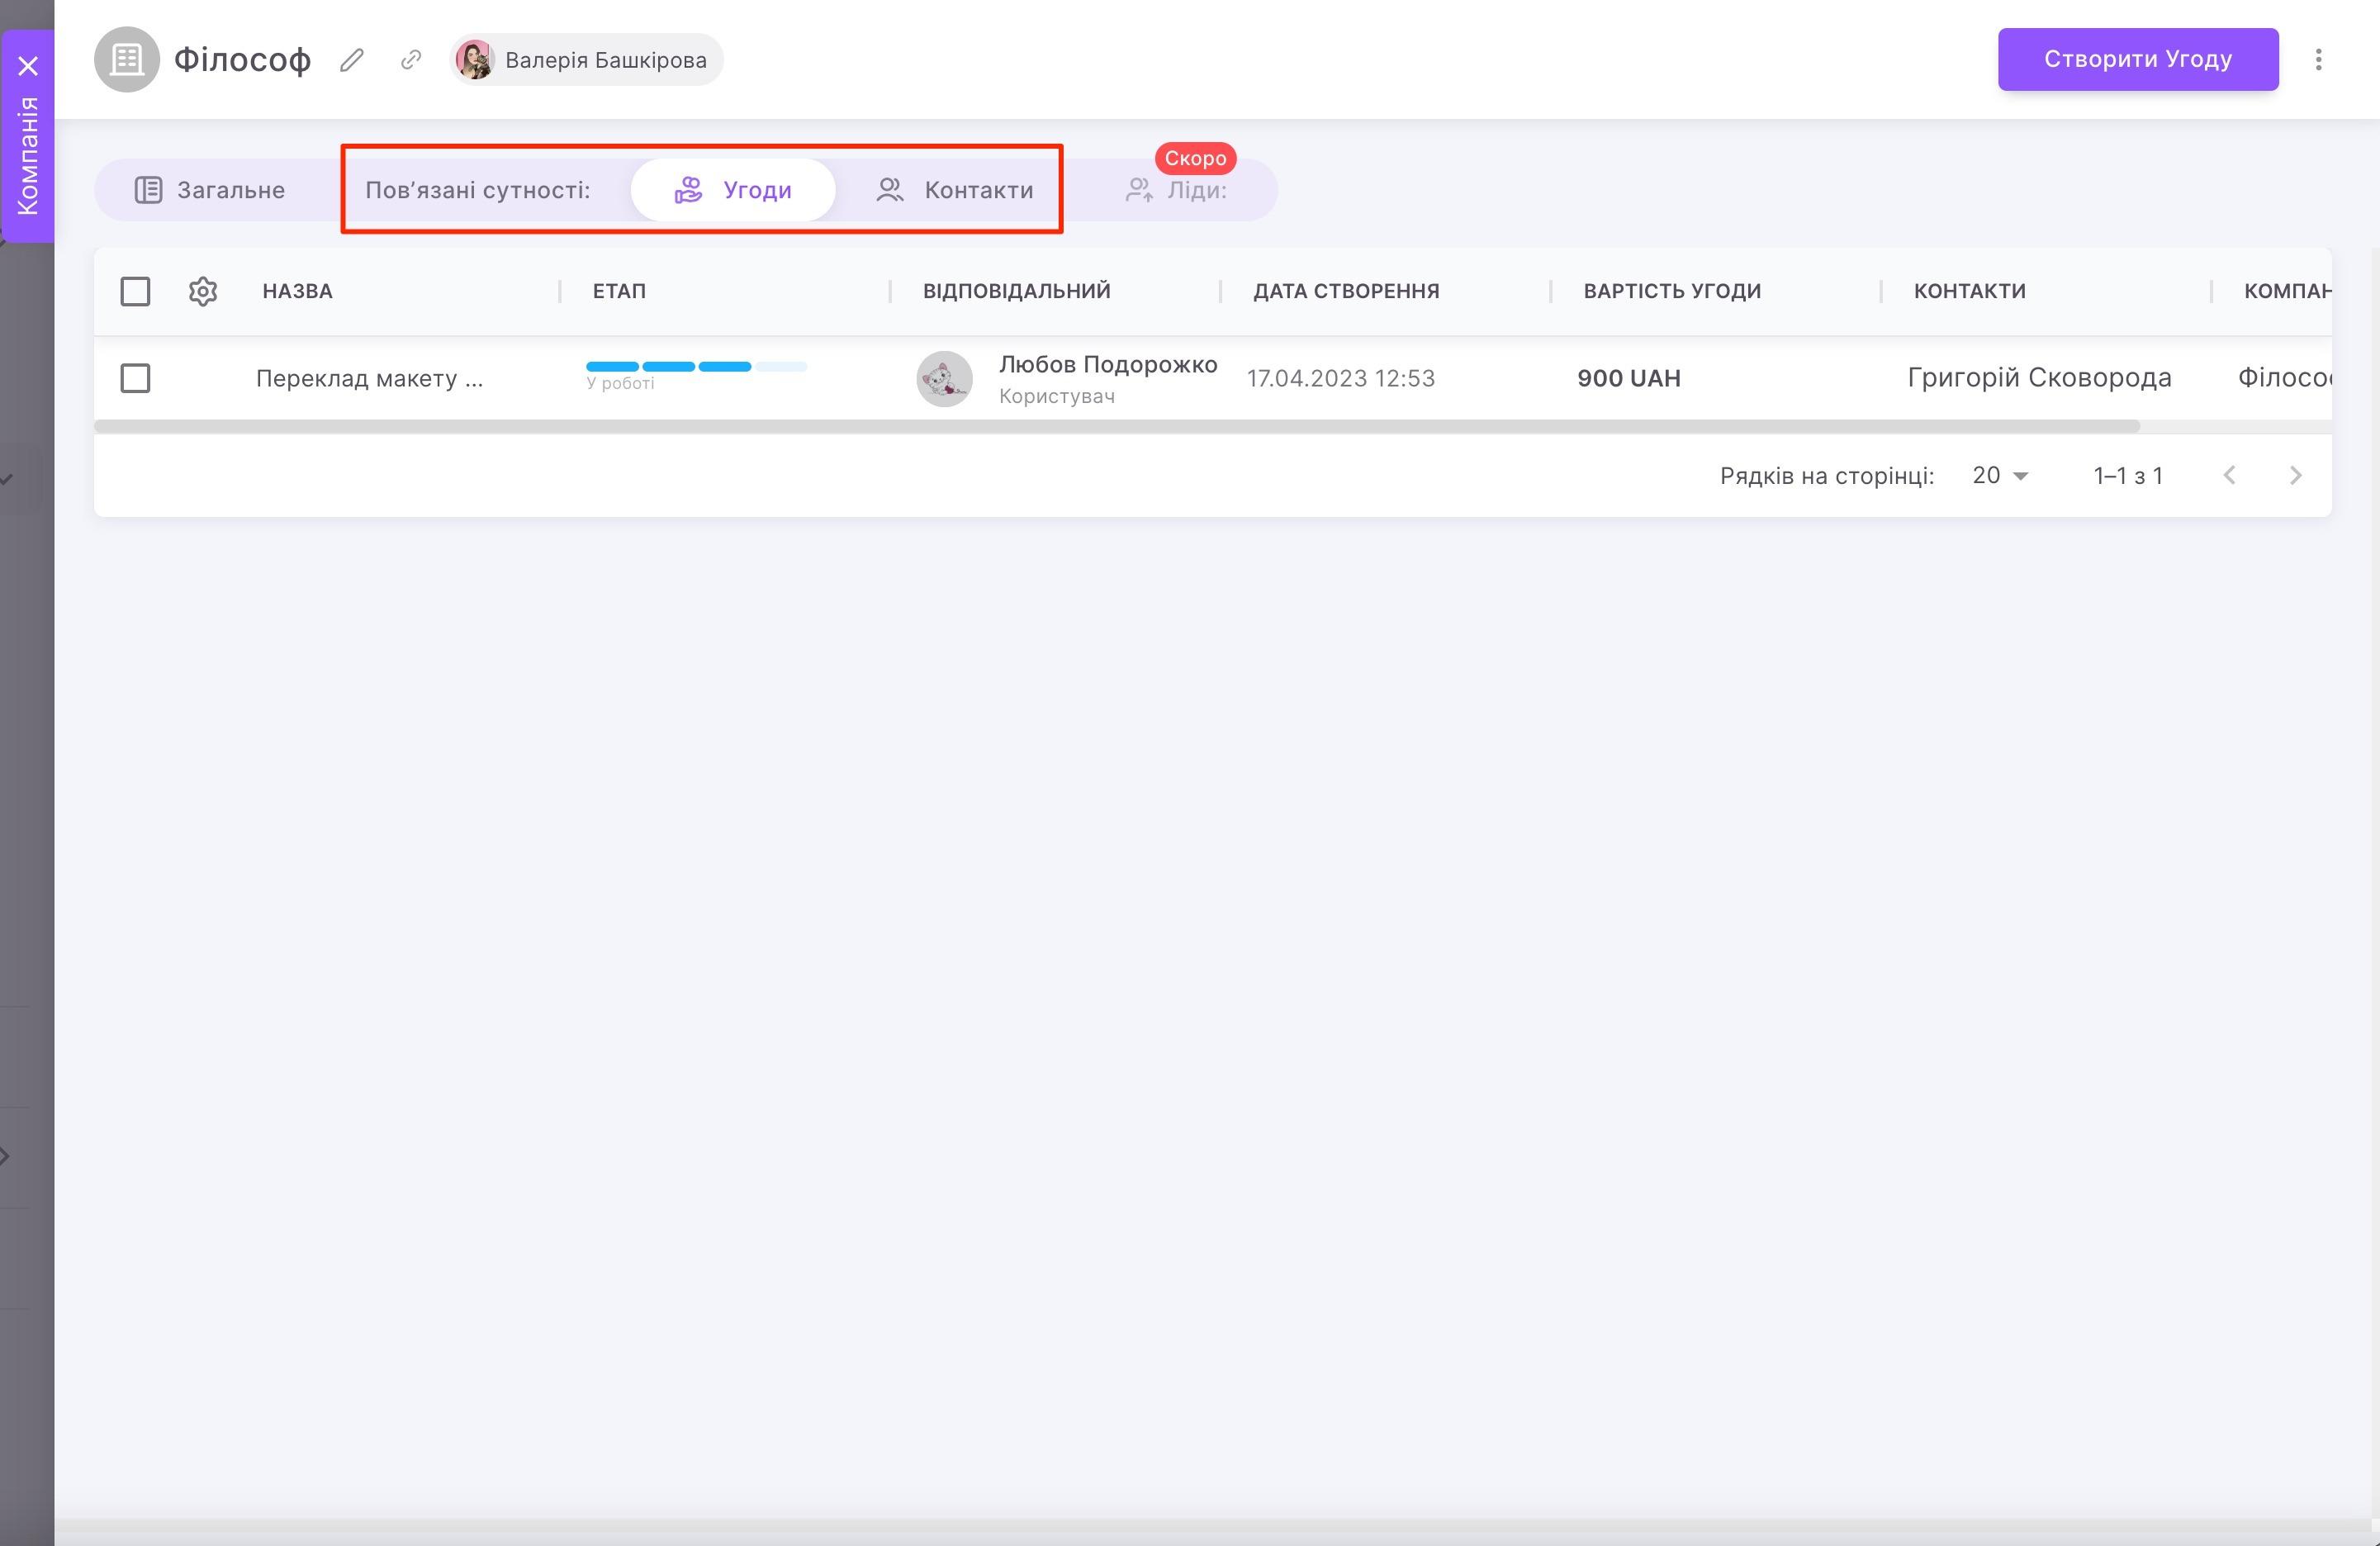Click the company building avatar icon
This screenshot has height=1546, width=2380.
click(x=127, y=60)
